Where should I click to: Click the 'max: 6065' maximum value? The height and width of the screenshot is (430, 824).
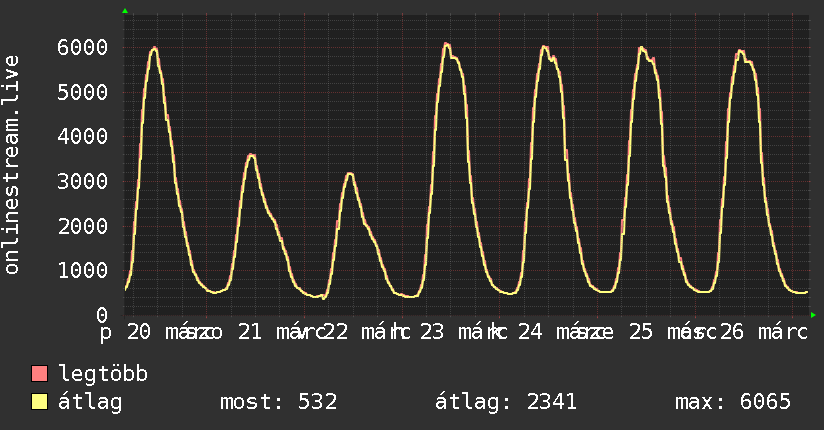coord(733,402)
